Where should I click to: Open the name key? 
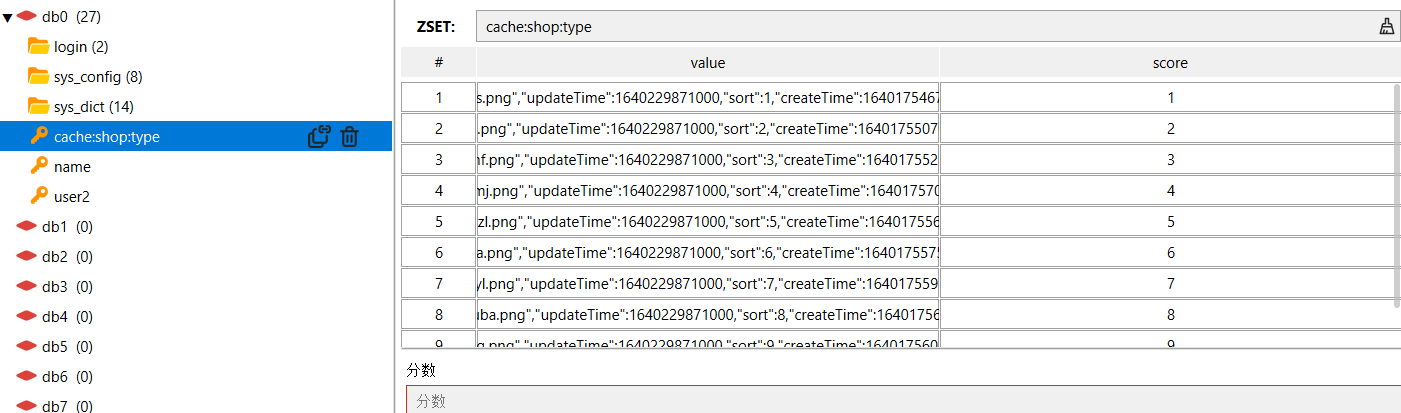coord(72,167)
